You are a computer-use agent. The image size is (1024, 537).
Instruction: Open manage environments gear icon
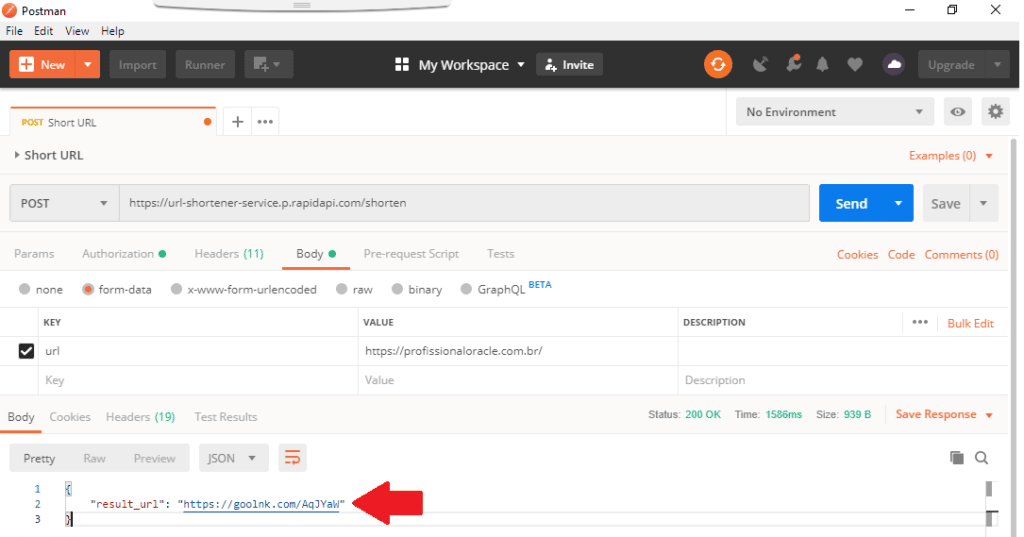[x=995, y=112]
